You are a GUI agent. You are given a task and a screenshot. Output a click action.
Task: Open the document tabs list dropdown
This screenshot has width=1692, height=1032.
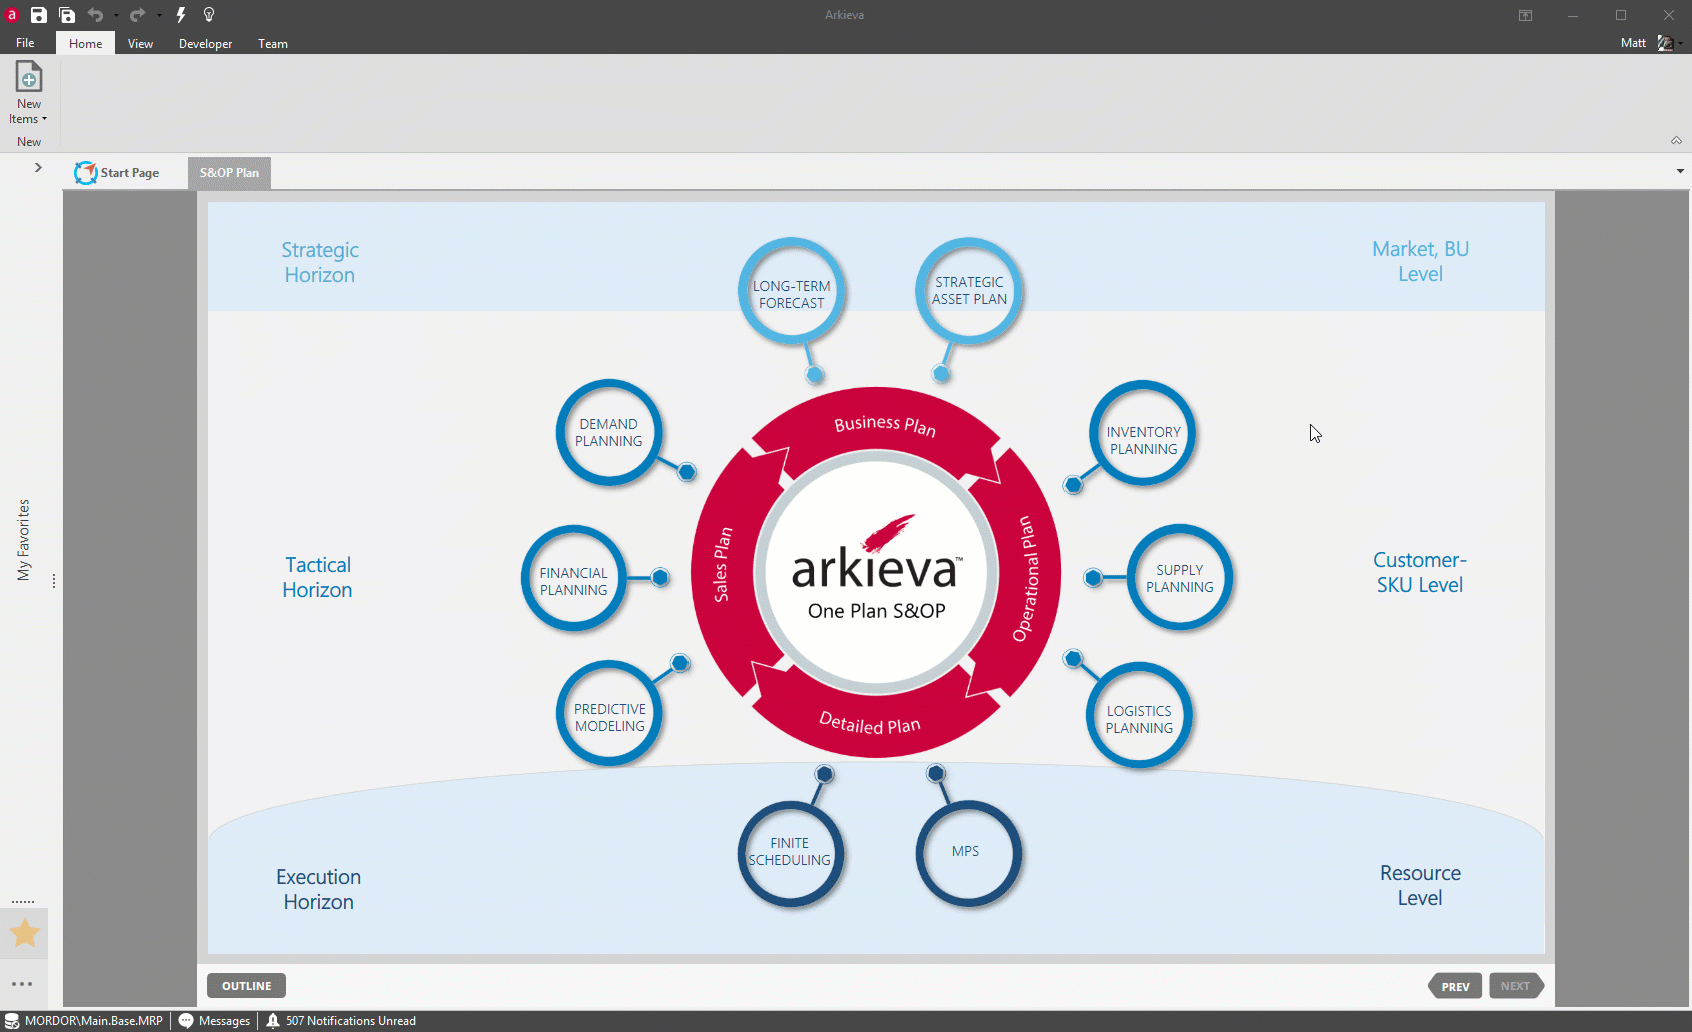pos(1680,171)
